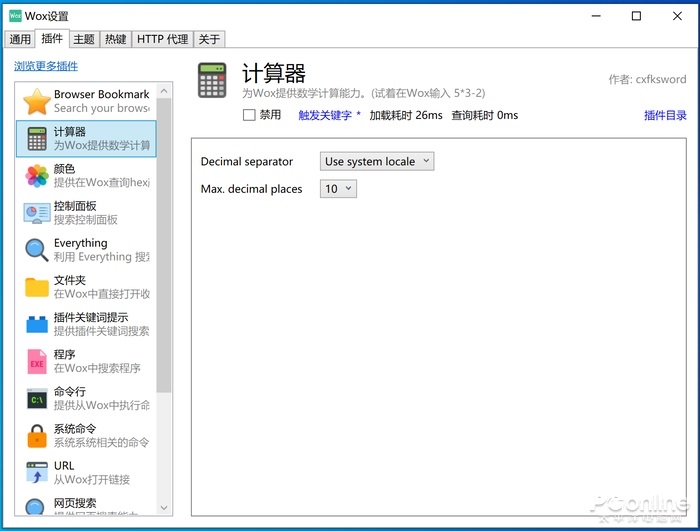The height and width of the screenshot is (531, 700).
Task: Select the 颜色 color flower icon
Action: [x=37, y=176]
